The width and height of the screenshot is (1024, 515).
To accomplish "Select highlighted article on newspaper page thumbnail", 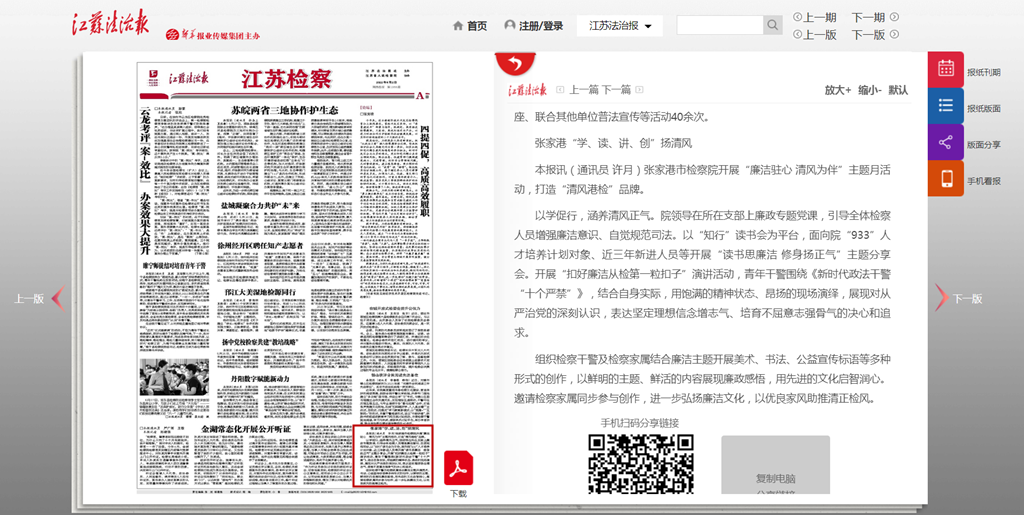I will click(392, 456).
